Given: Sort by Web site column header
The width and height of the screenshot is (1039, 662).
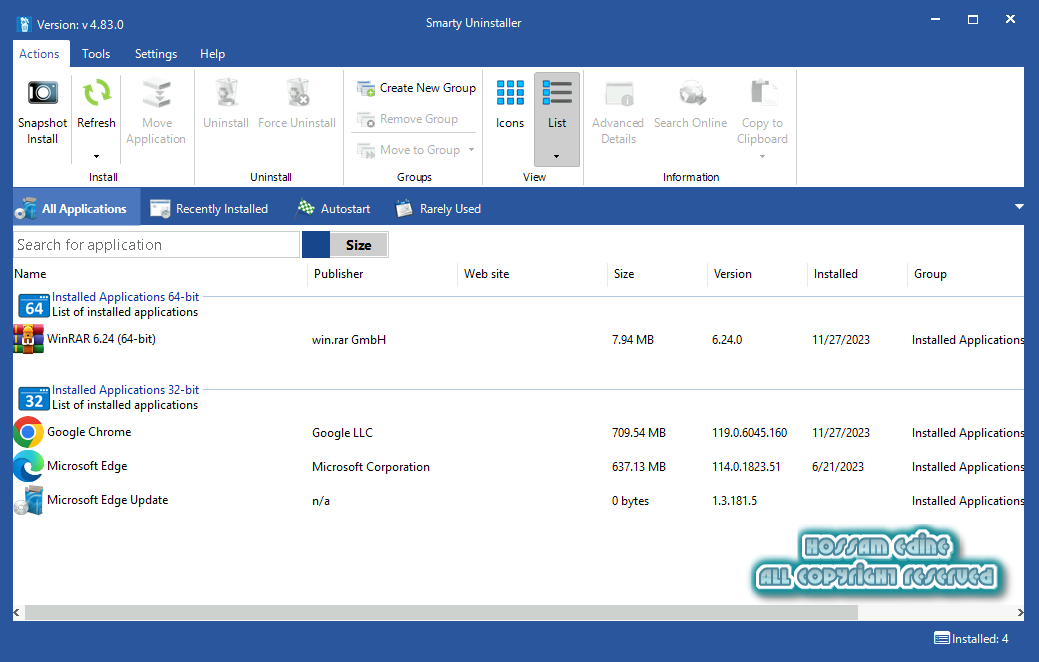Looking at the screenshot, I should pyautogui.click(x=486, y=274).
